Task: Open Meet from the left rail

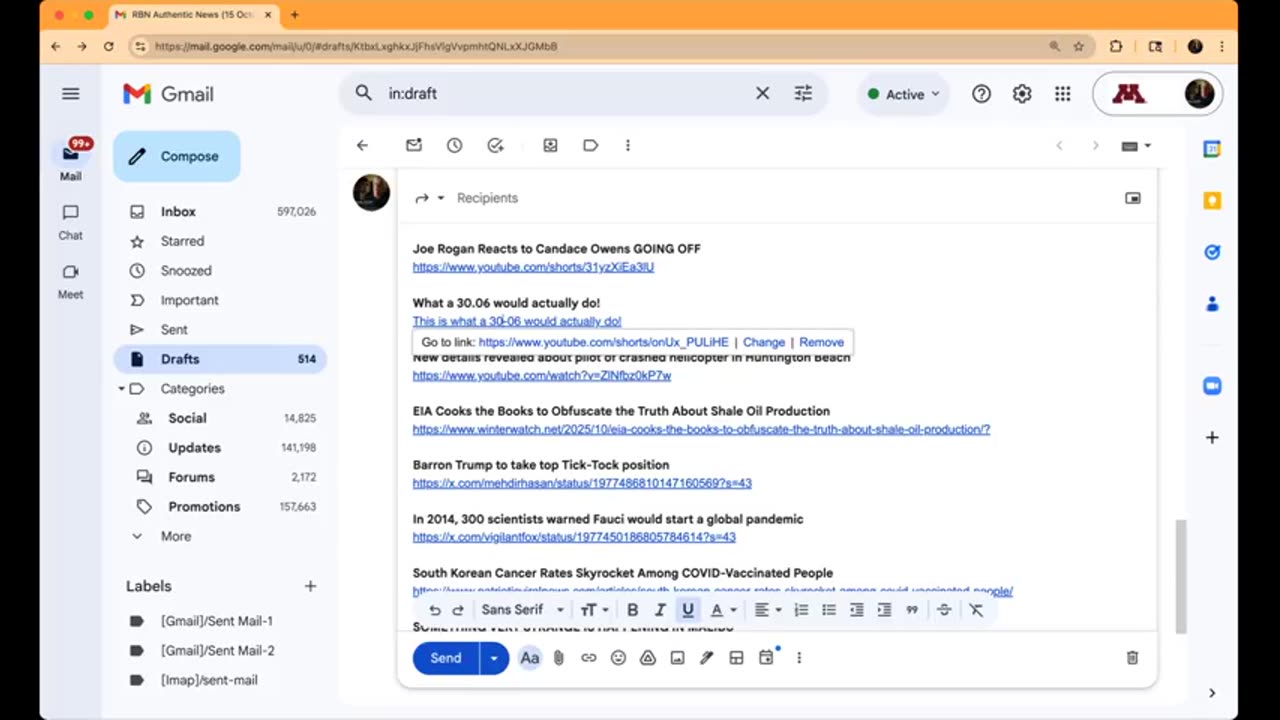Action: tap(70, 281)
